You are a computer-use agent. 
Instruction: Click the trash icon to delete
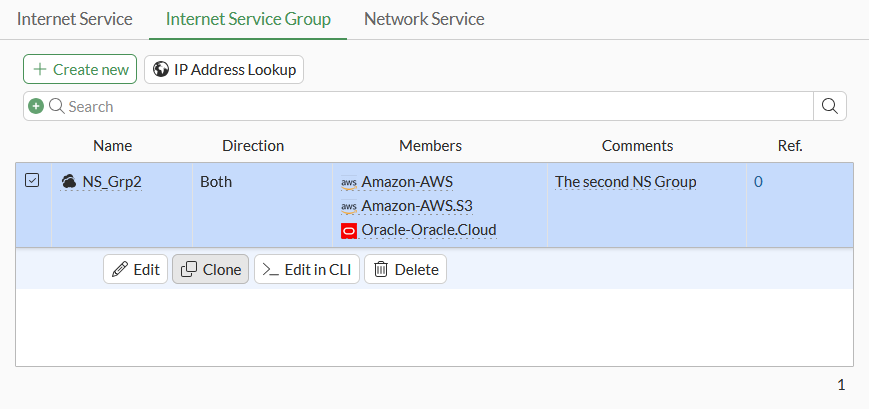[x=381, y=269]
